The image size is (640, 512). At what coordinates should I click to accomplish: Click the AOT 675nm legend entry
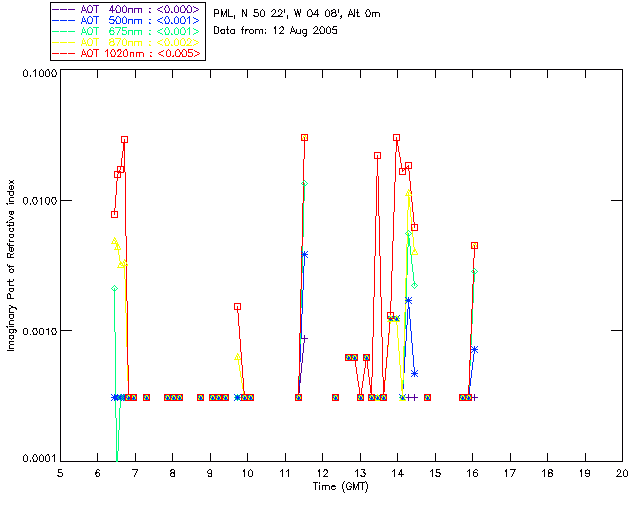127,31
